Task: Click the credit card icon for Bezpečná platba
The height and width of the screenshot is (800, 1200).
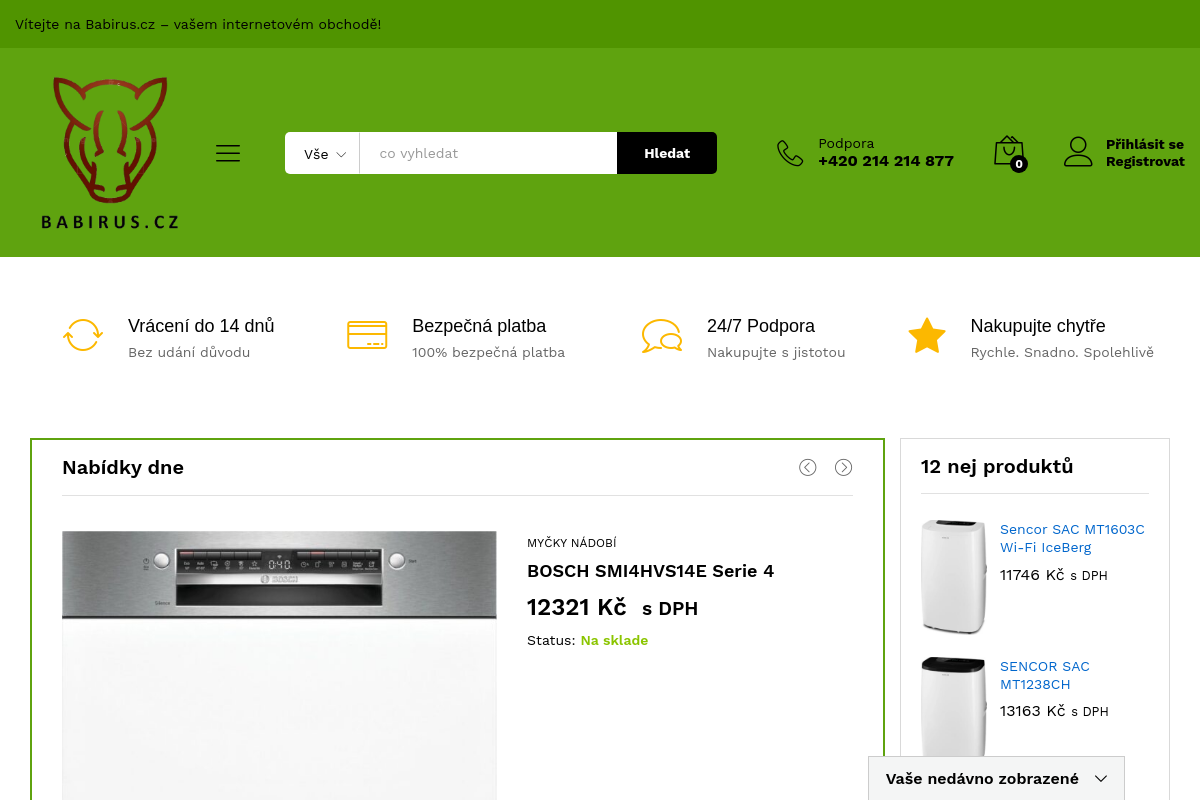Action: coord(367,335)
